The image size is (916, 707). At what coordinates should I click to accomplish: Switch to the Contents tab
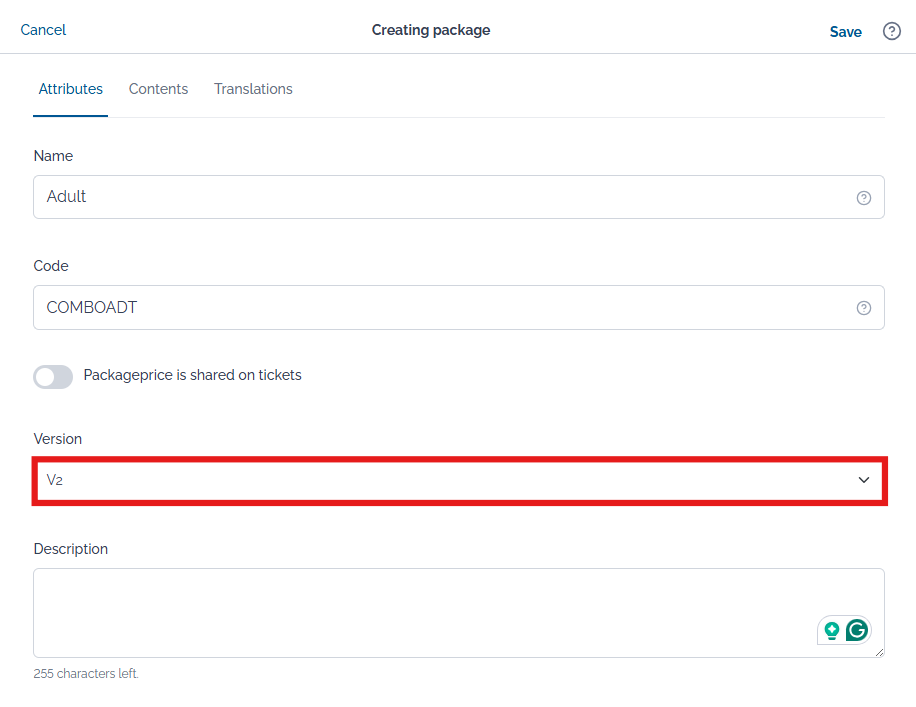(x=158, y=89)
